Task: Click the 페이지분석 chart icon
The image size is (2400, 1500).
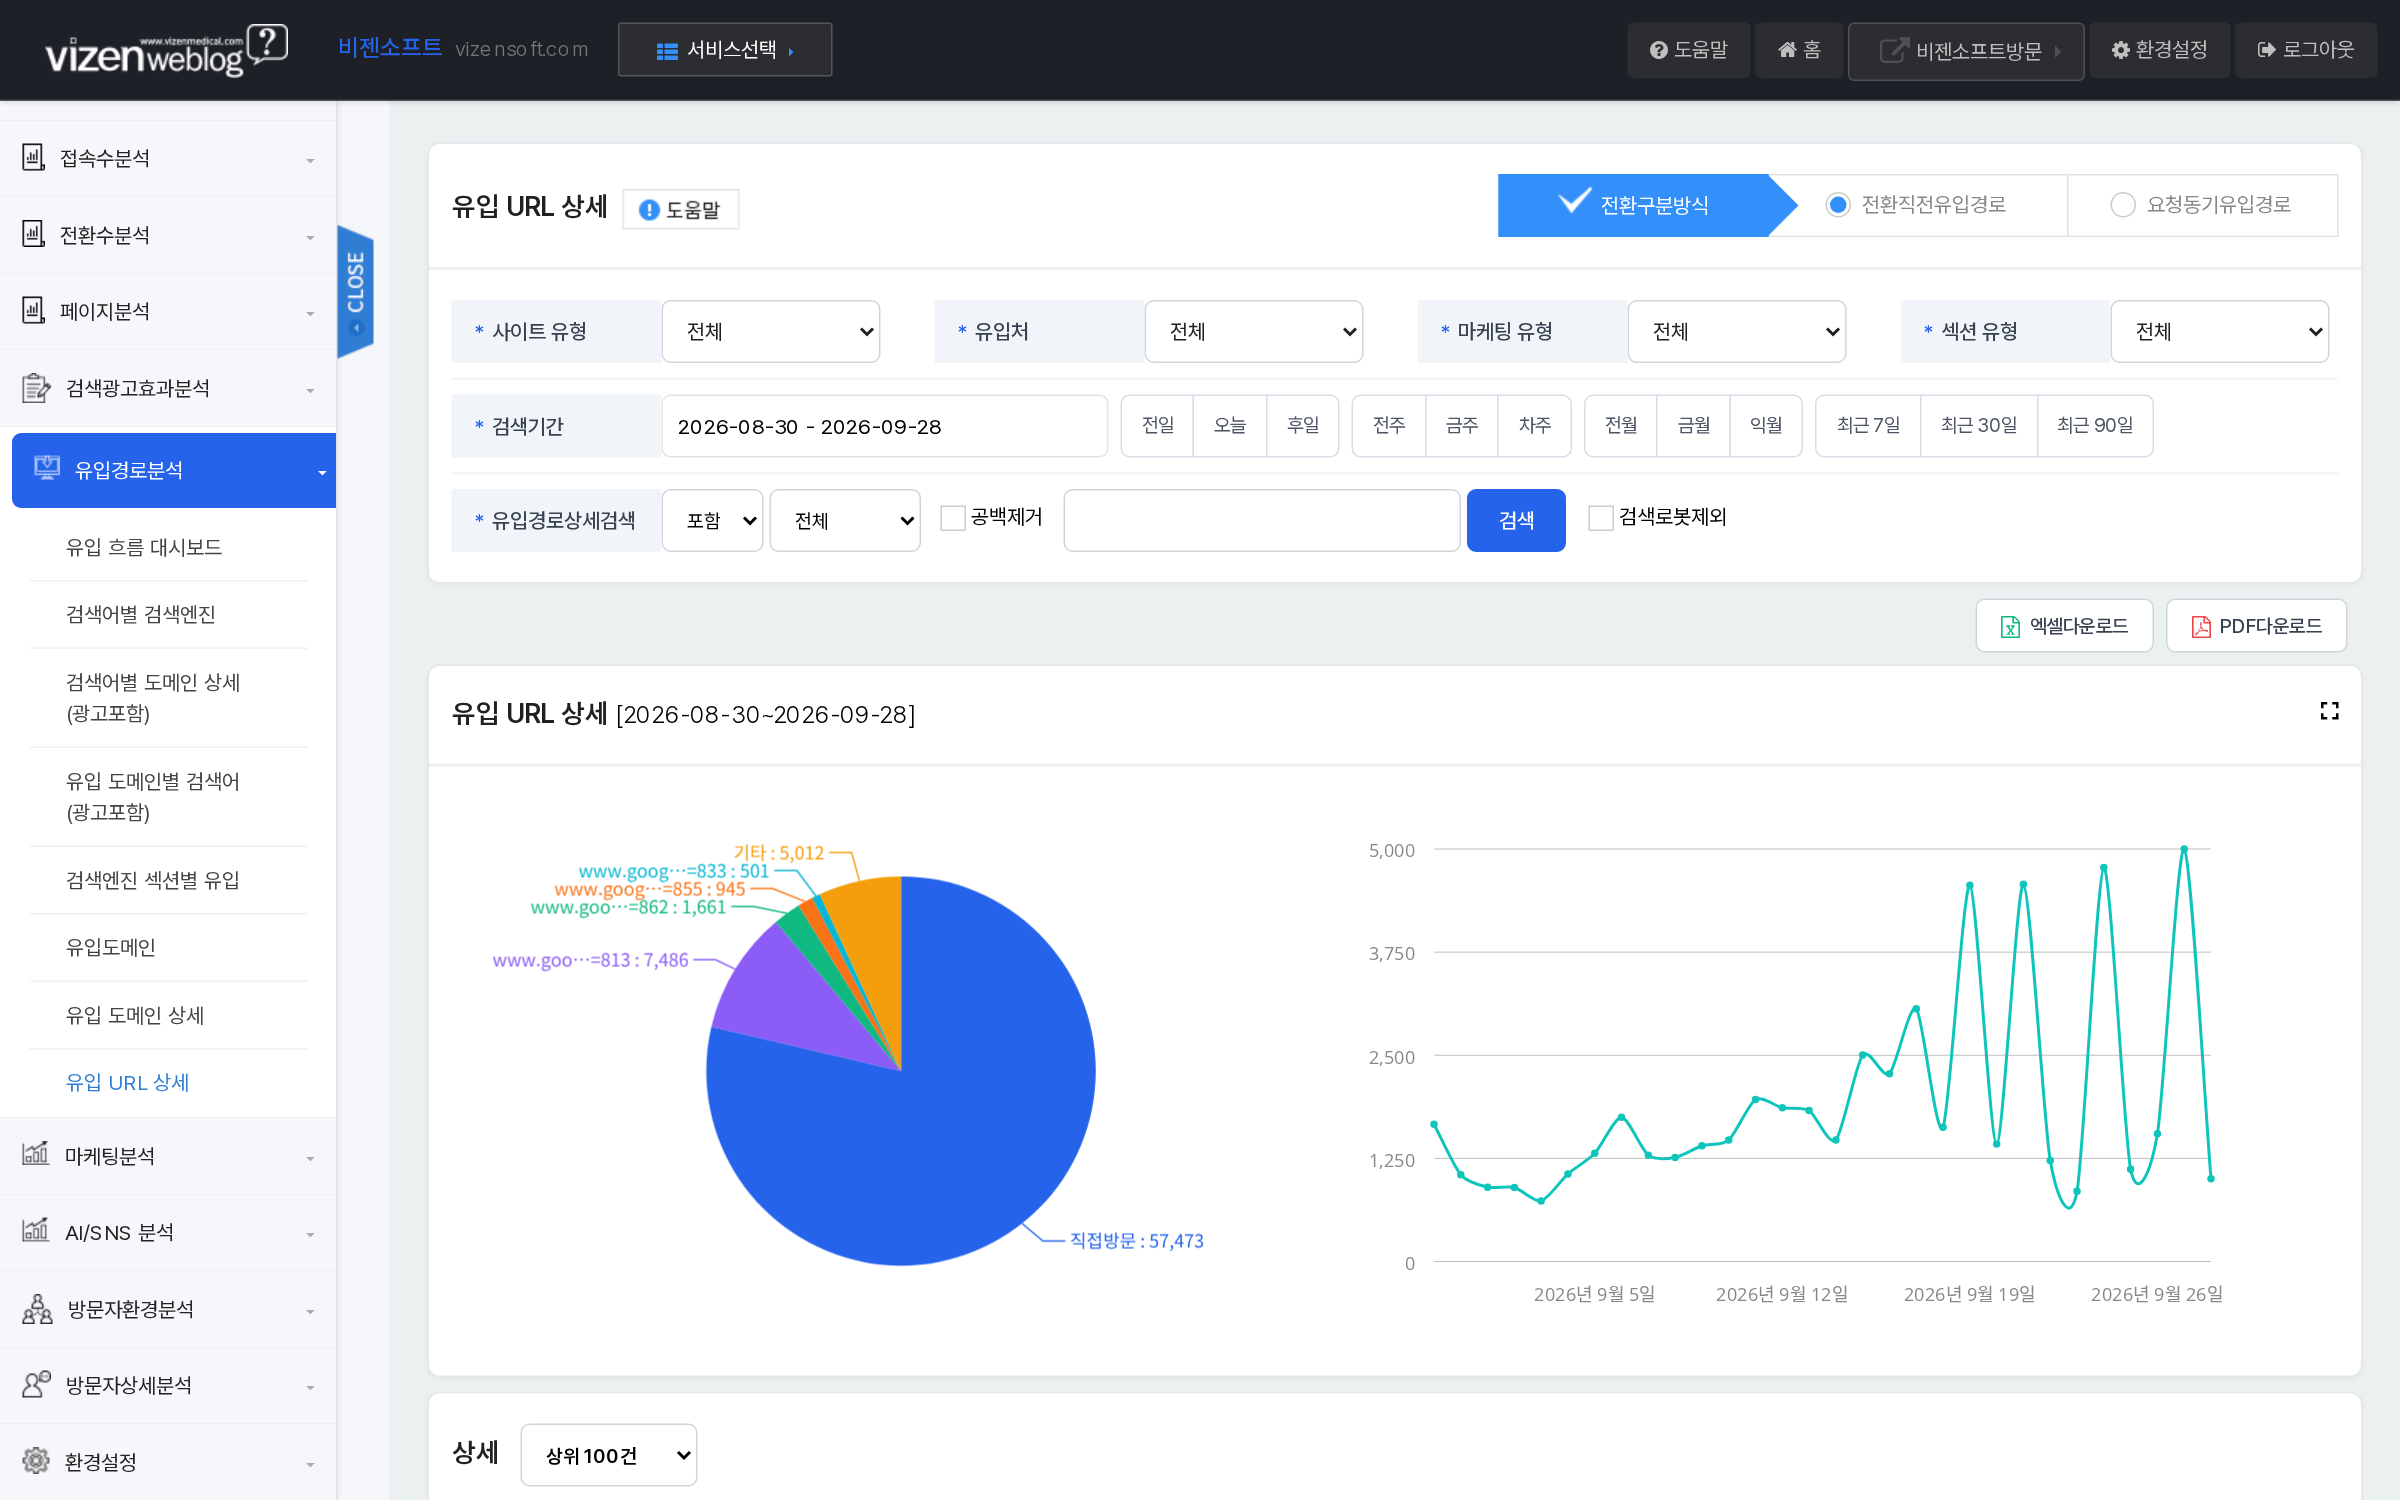Action: coord(33,310)
